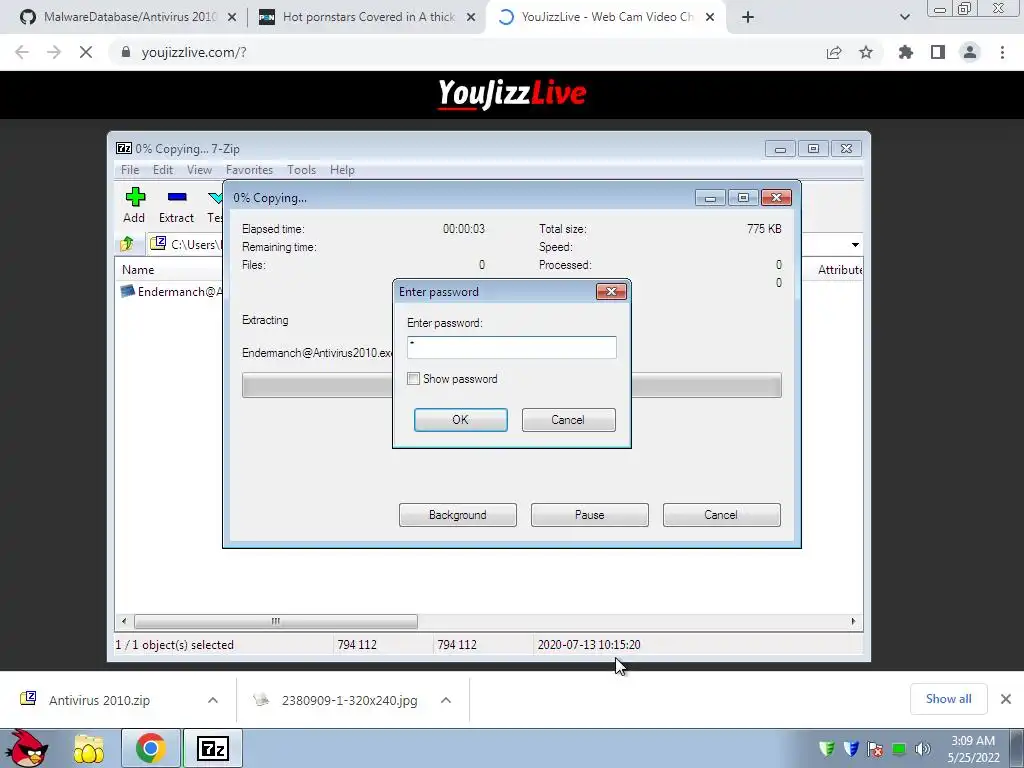The image size is (1024, 768).
Task: Bookmark this page with star icon
Action: pyautogui.click(x=866, y=52)
